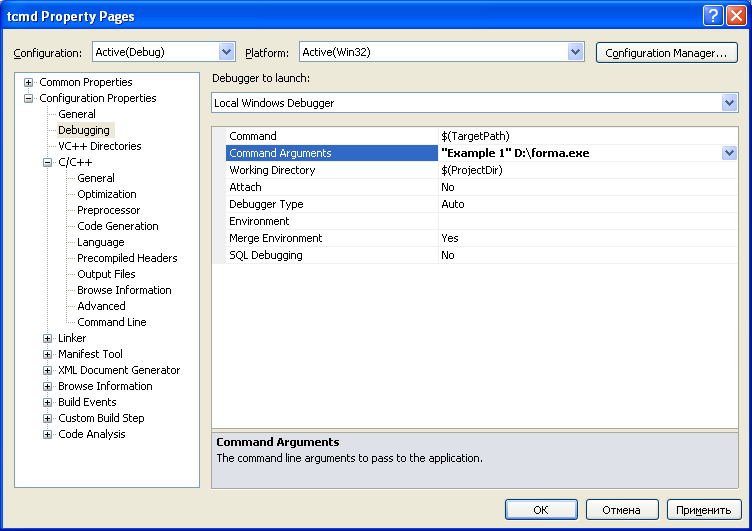Screen dimensions: 752x531
Task: Select Language page
Action: click(x=101, y=242)
